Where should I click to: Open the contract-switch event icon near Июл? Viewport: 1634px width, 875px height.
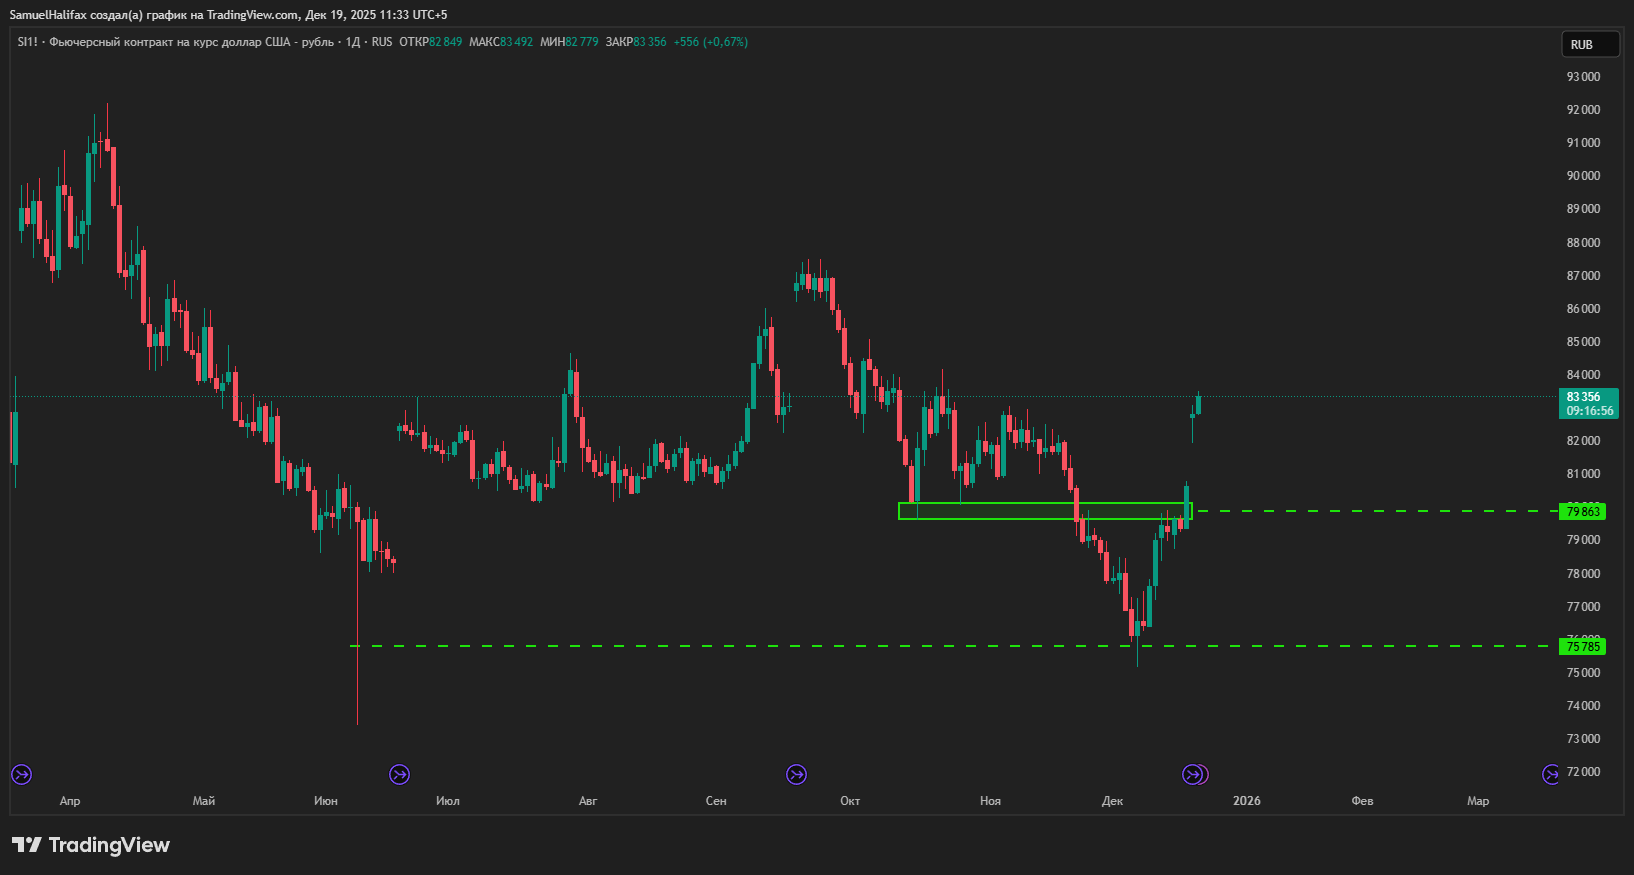tap(399, 774)
